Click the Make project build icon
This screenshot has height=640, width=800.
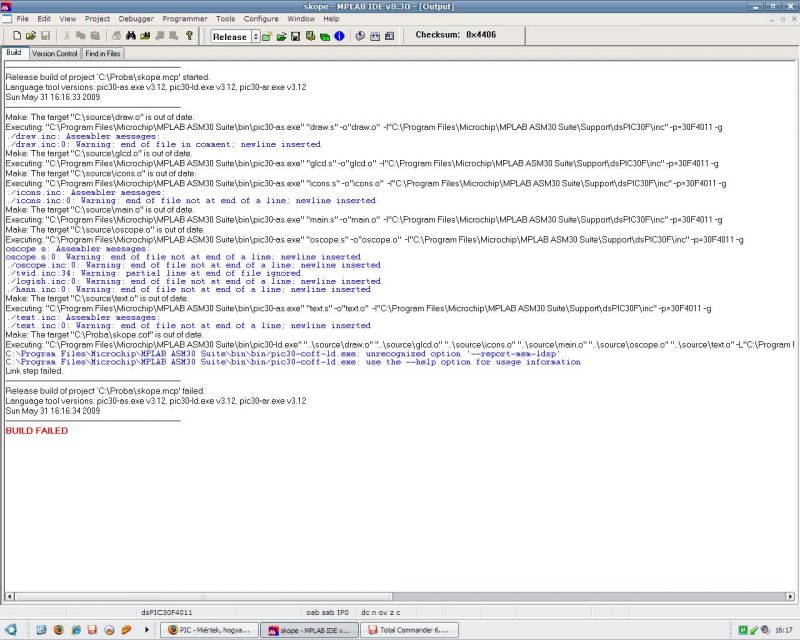[x=360, y=36]
